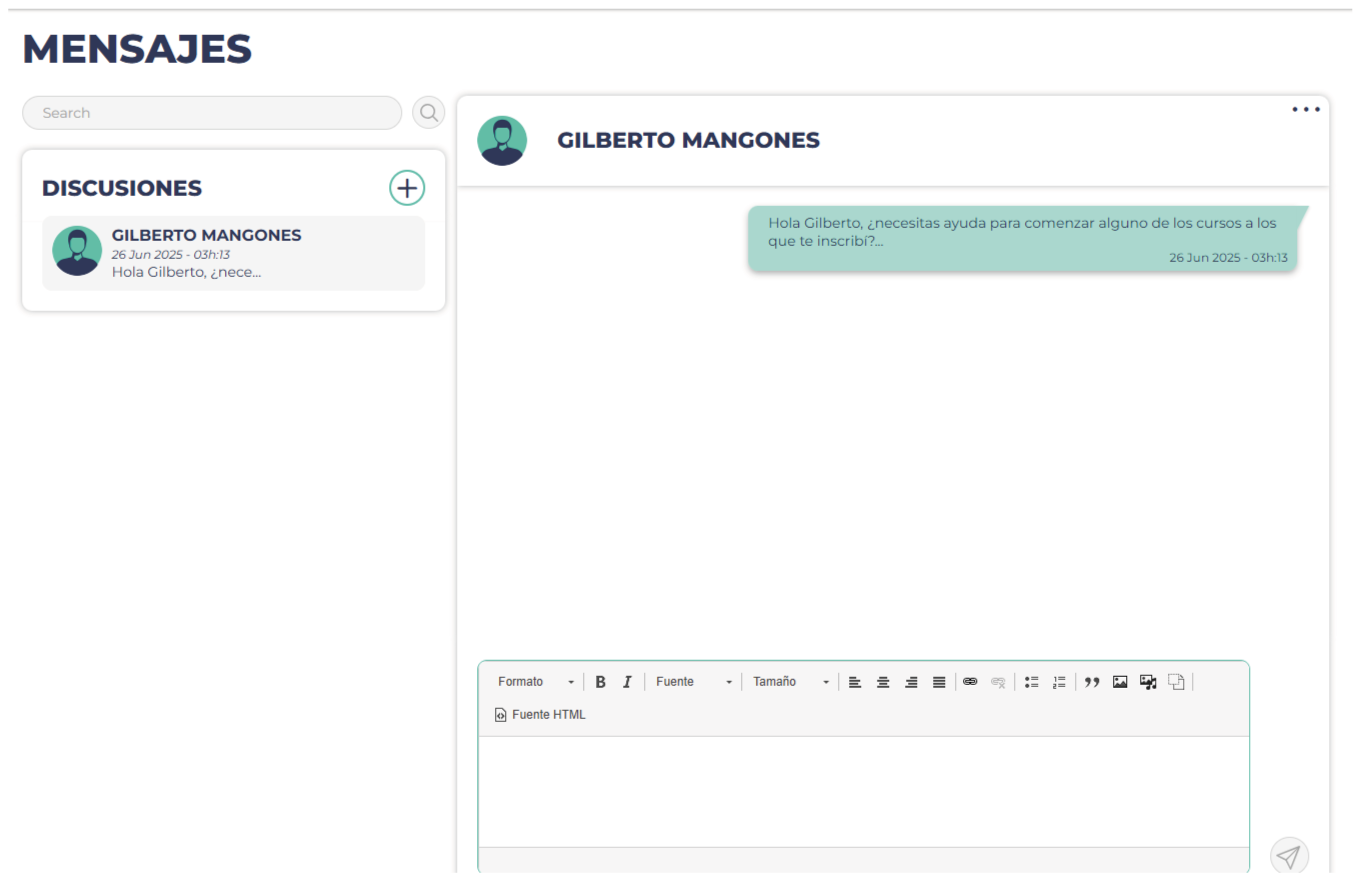Enable justified text alignment
The height and width of the screenshot is (882, 1361).
[x=939, y=682]
